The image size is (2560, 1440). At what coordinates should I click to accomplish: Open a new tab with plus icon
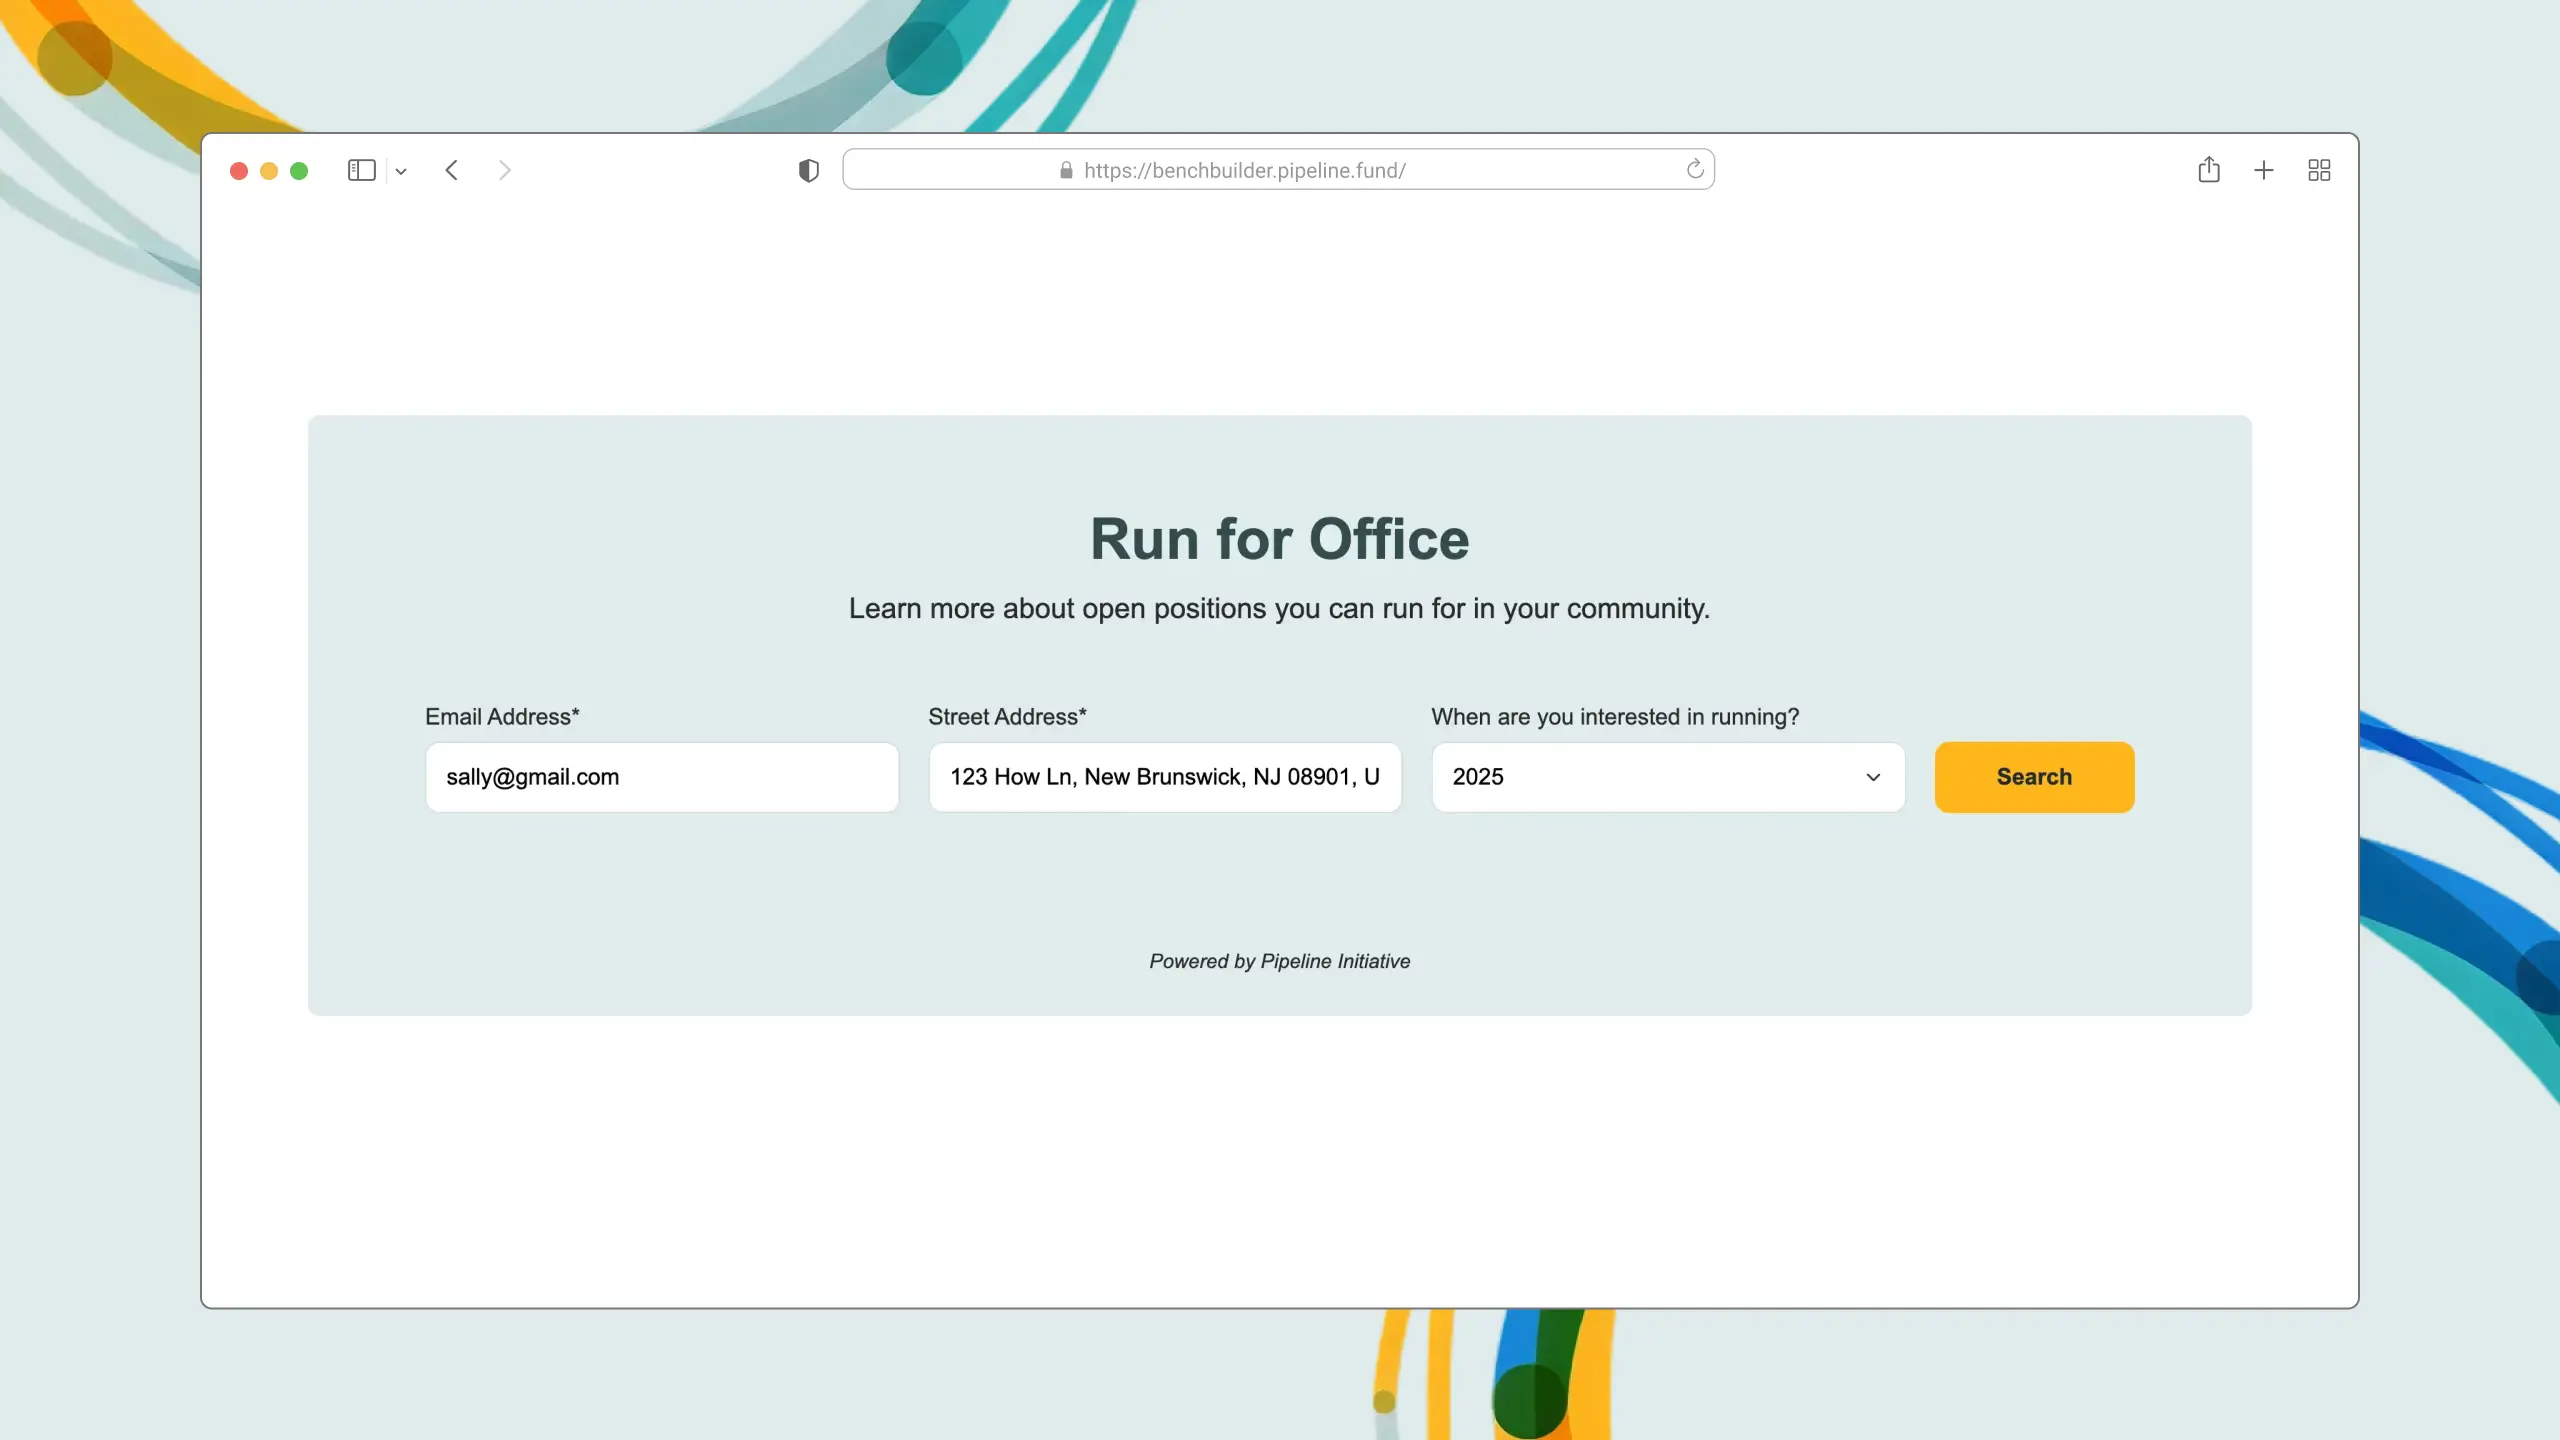pos(2264,170)
